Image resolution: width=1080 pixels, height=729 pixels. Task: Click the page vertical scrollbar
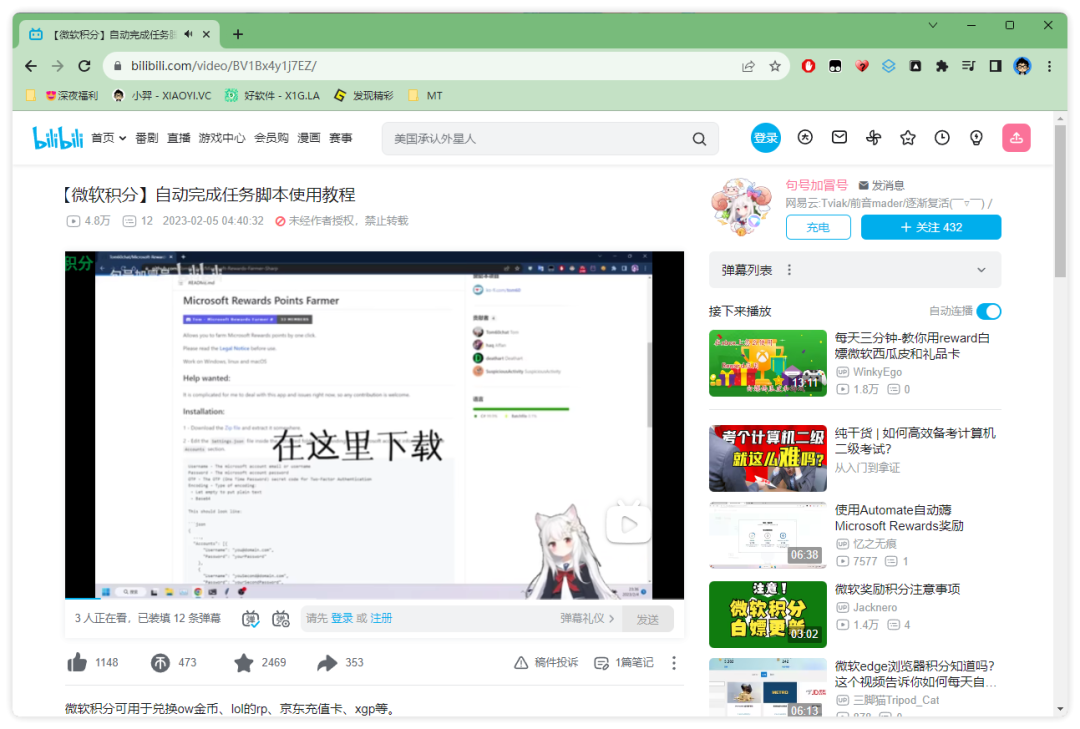(1060, 200)
